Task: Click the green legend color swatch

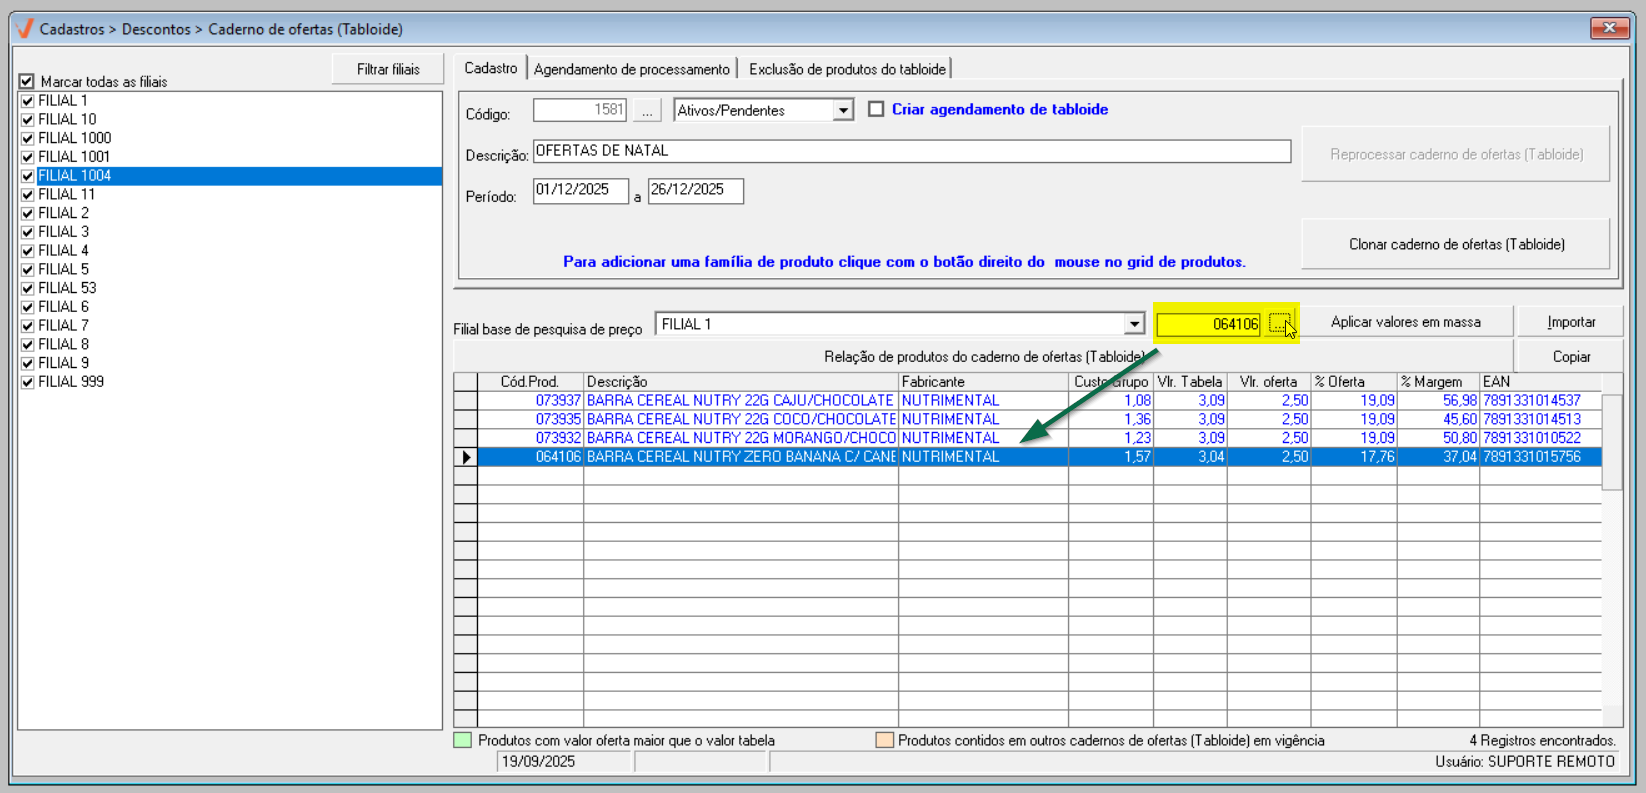Action: 463,741
